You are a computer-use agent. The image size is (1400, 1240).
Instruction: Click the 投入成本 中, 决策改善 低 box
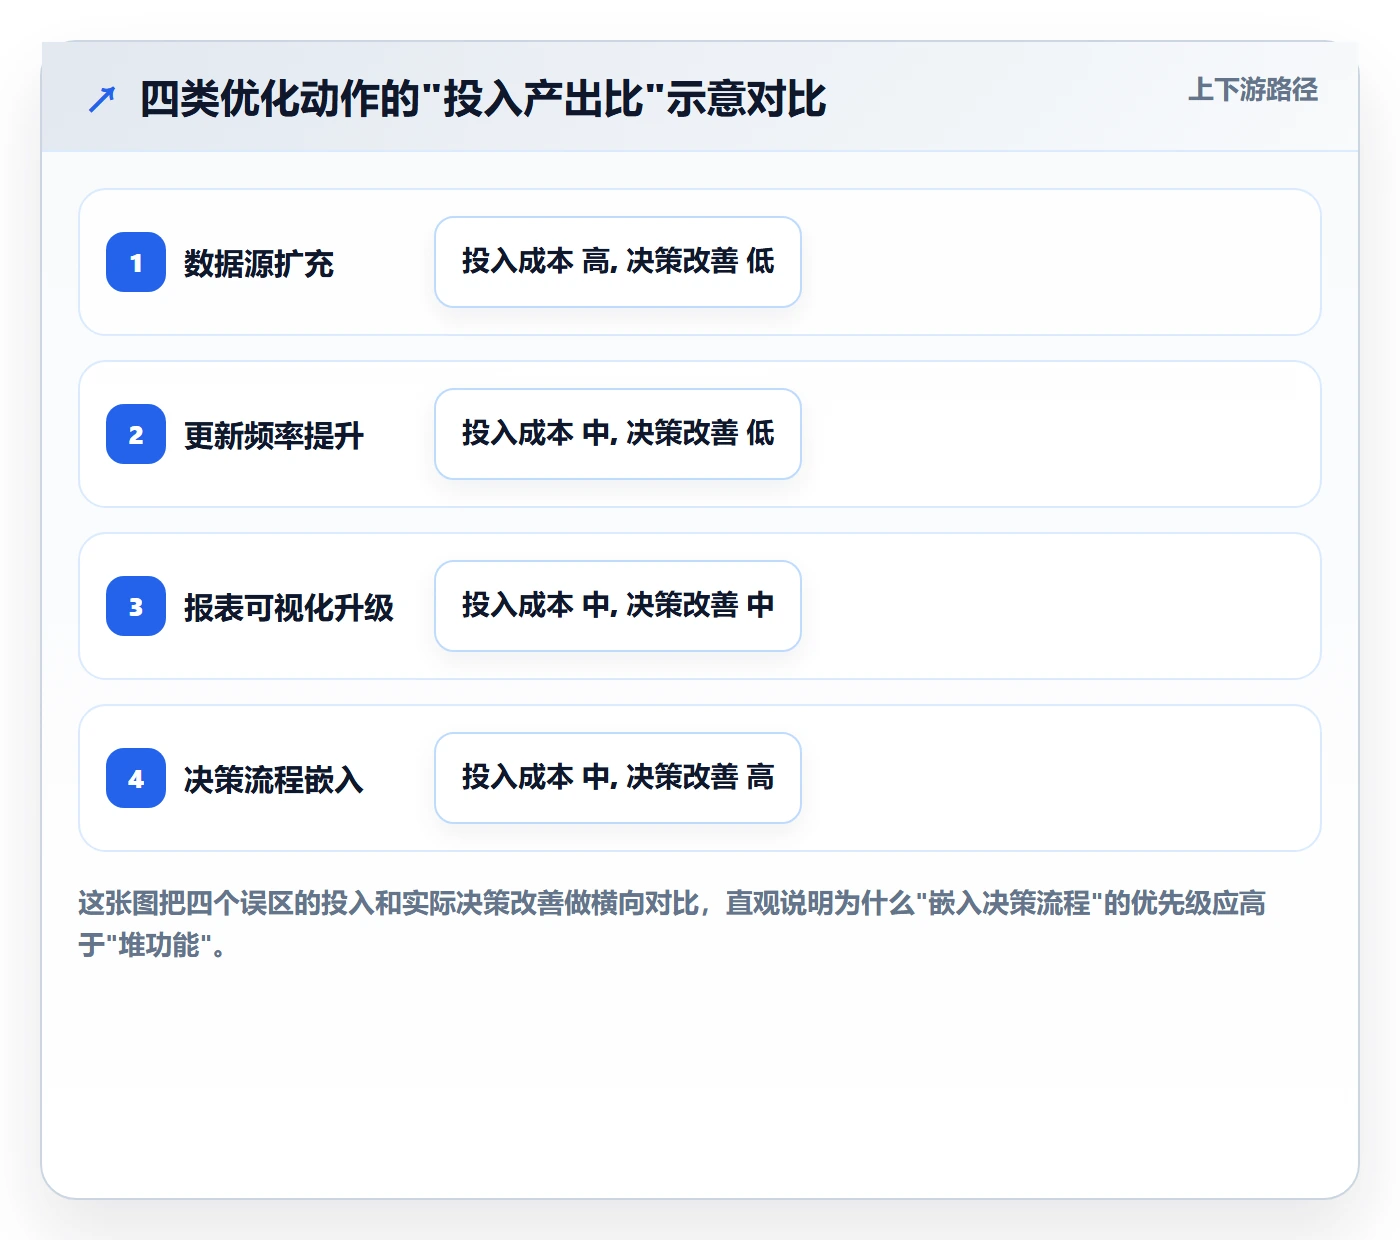coord(618,434)
